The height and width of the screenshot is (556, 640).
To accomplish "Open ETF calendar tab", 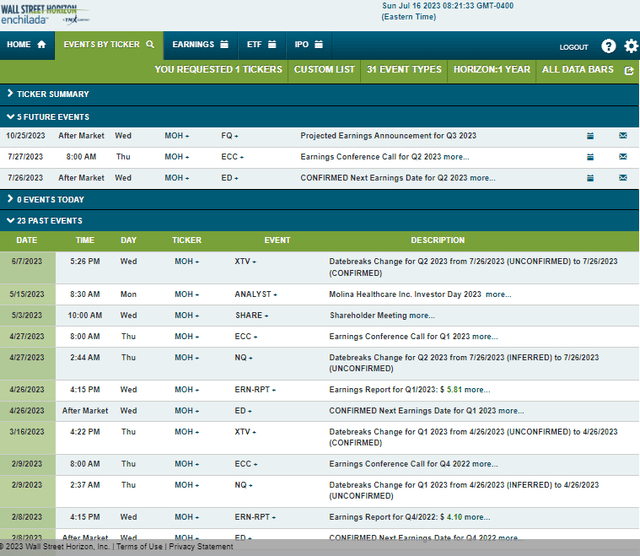I will point(262,44).
